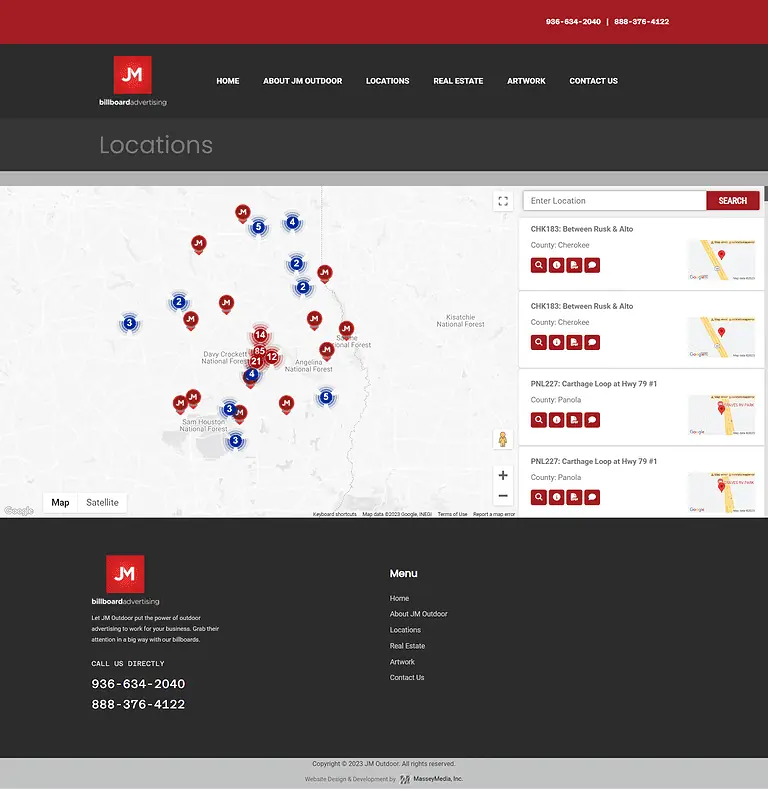The image size is (768, 790).
Task: Open the Locations menu item
Action: pyautogui.click(x=387, y=81)
